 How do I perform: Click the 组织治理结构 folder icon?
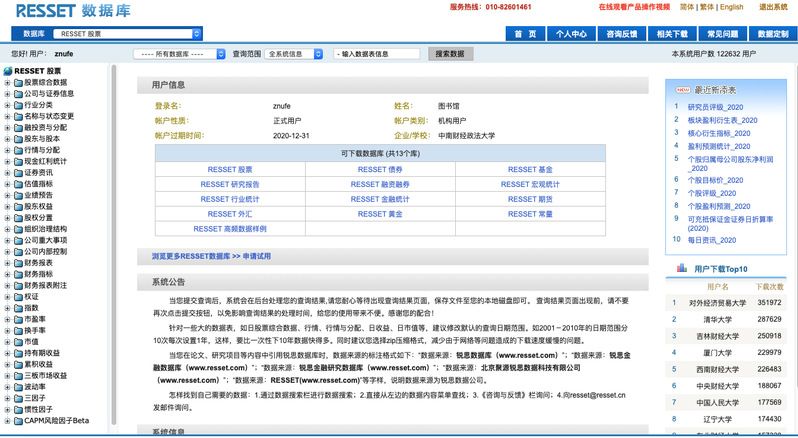point(18,229)
